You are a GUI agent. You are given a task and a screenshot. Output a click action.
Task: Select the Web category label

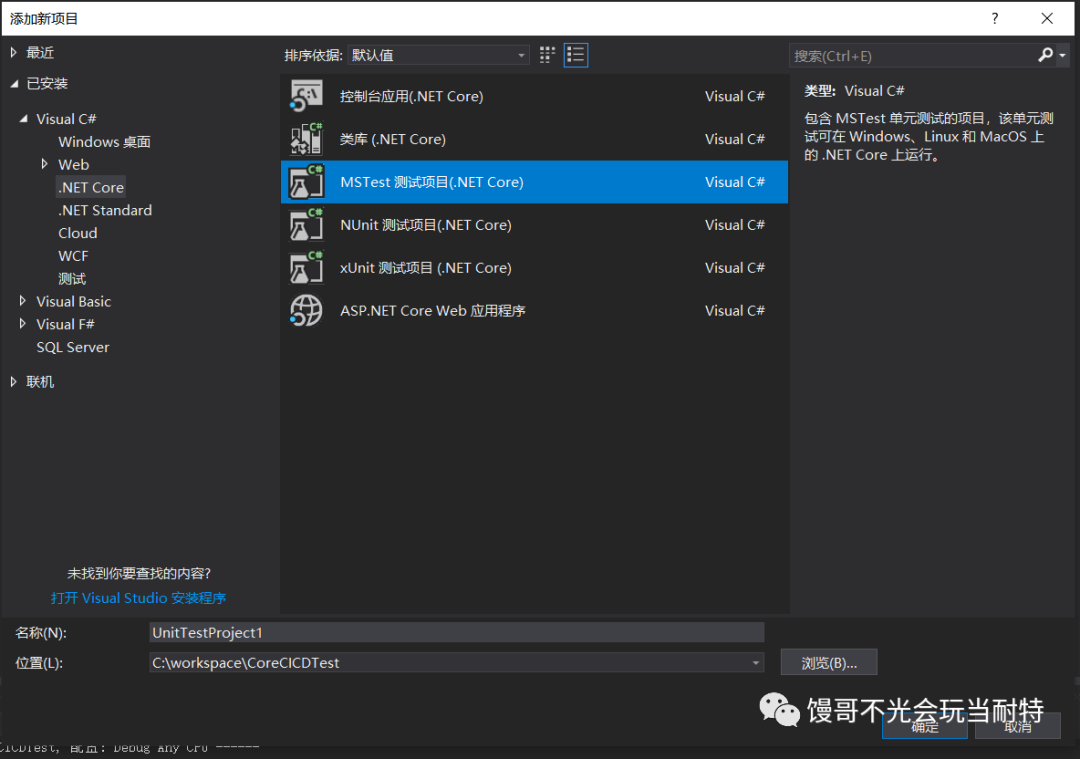pos(74,165)
